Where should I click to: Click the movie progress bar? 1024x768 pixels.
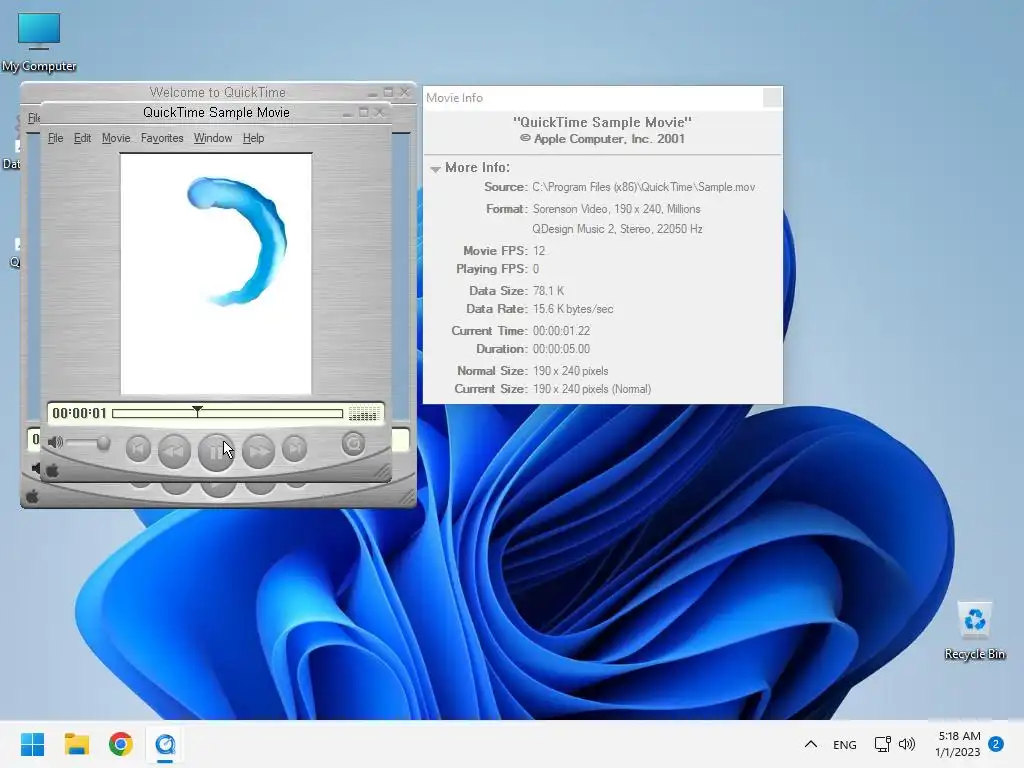pyautogui.click(x=227, y=413)
